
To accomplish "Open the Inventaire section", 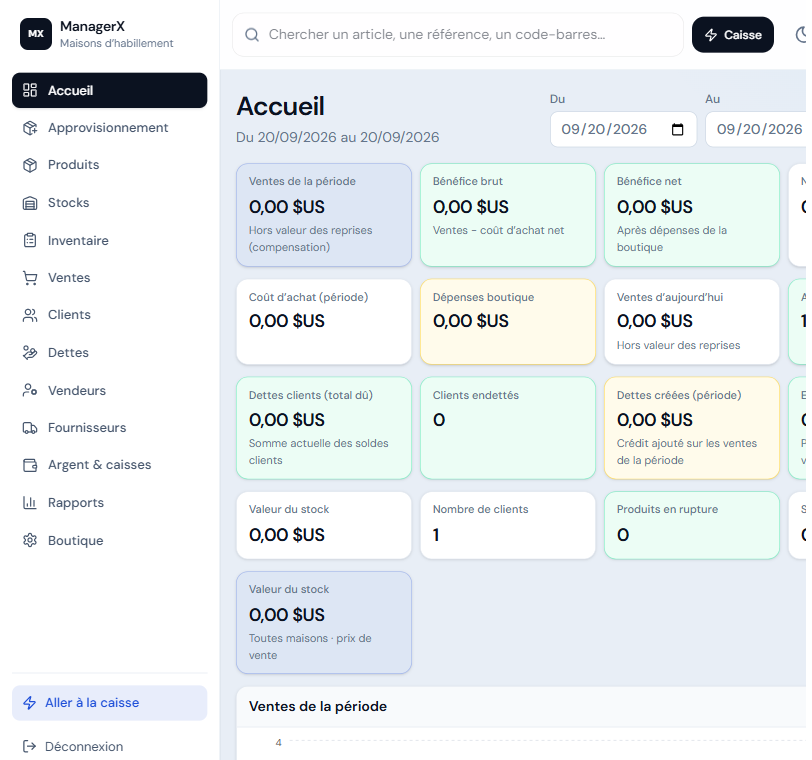I will click(x=110, y=240).
